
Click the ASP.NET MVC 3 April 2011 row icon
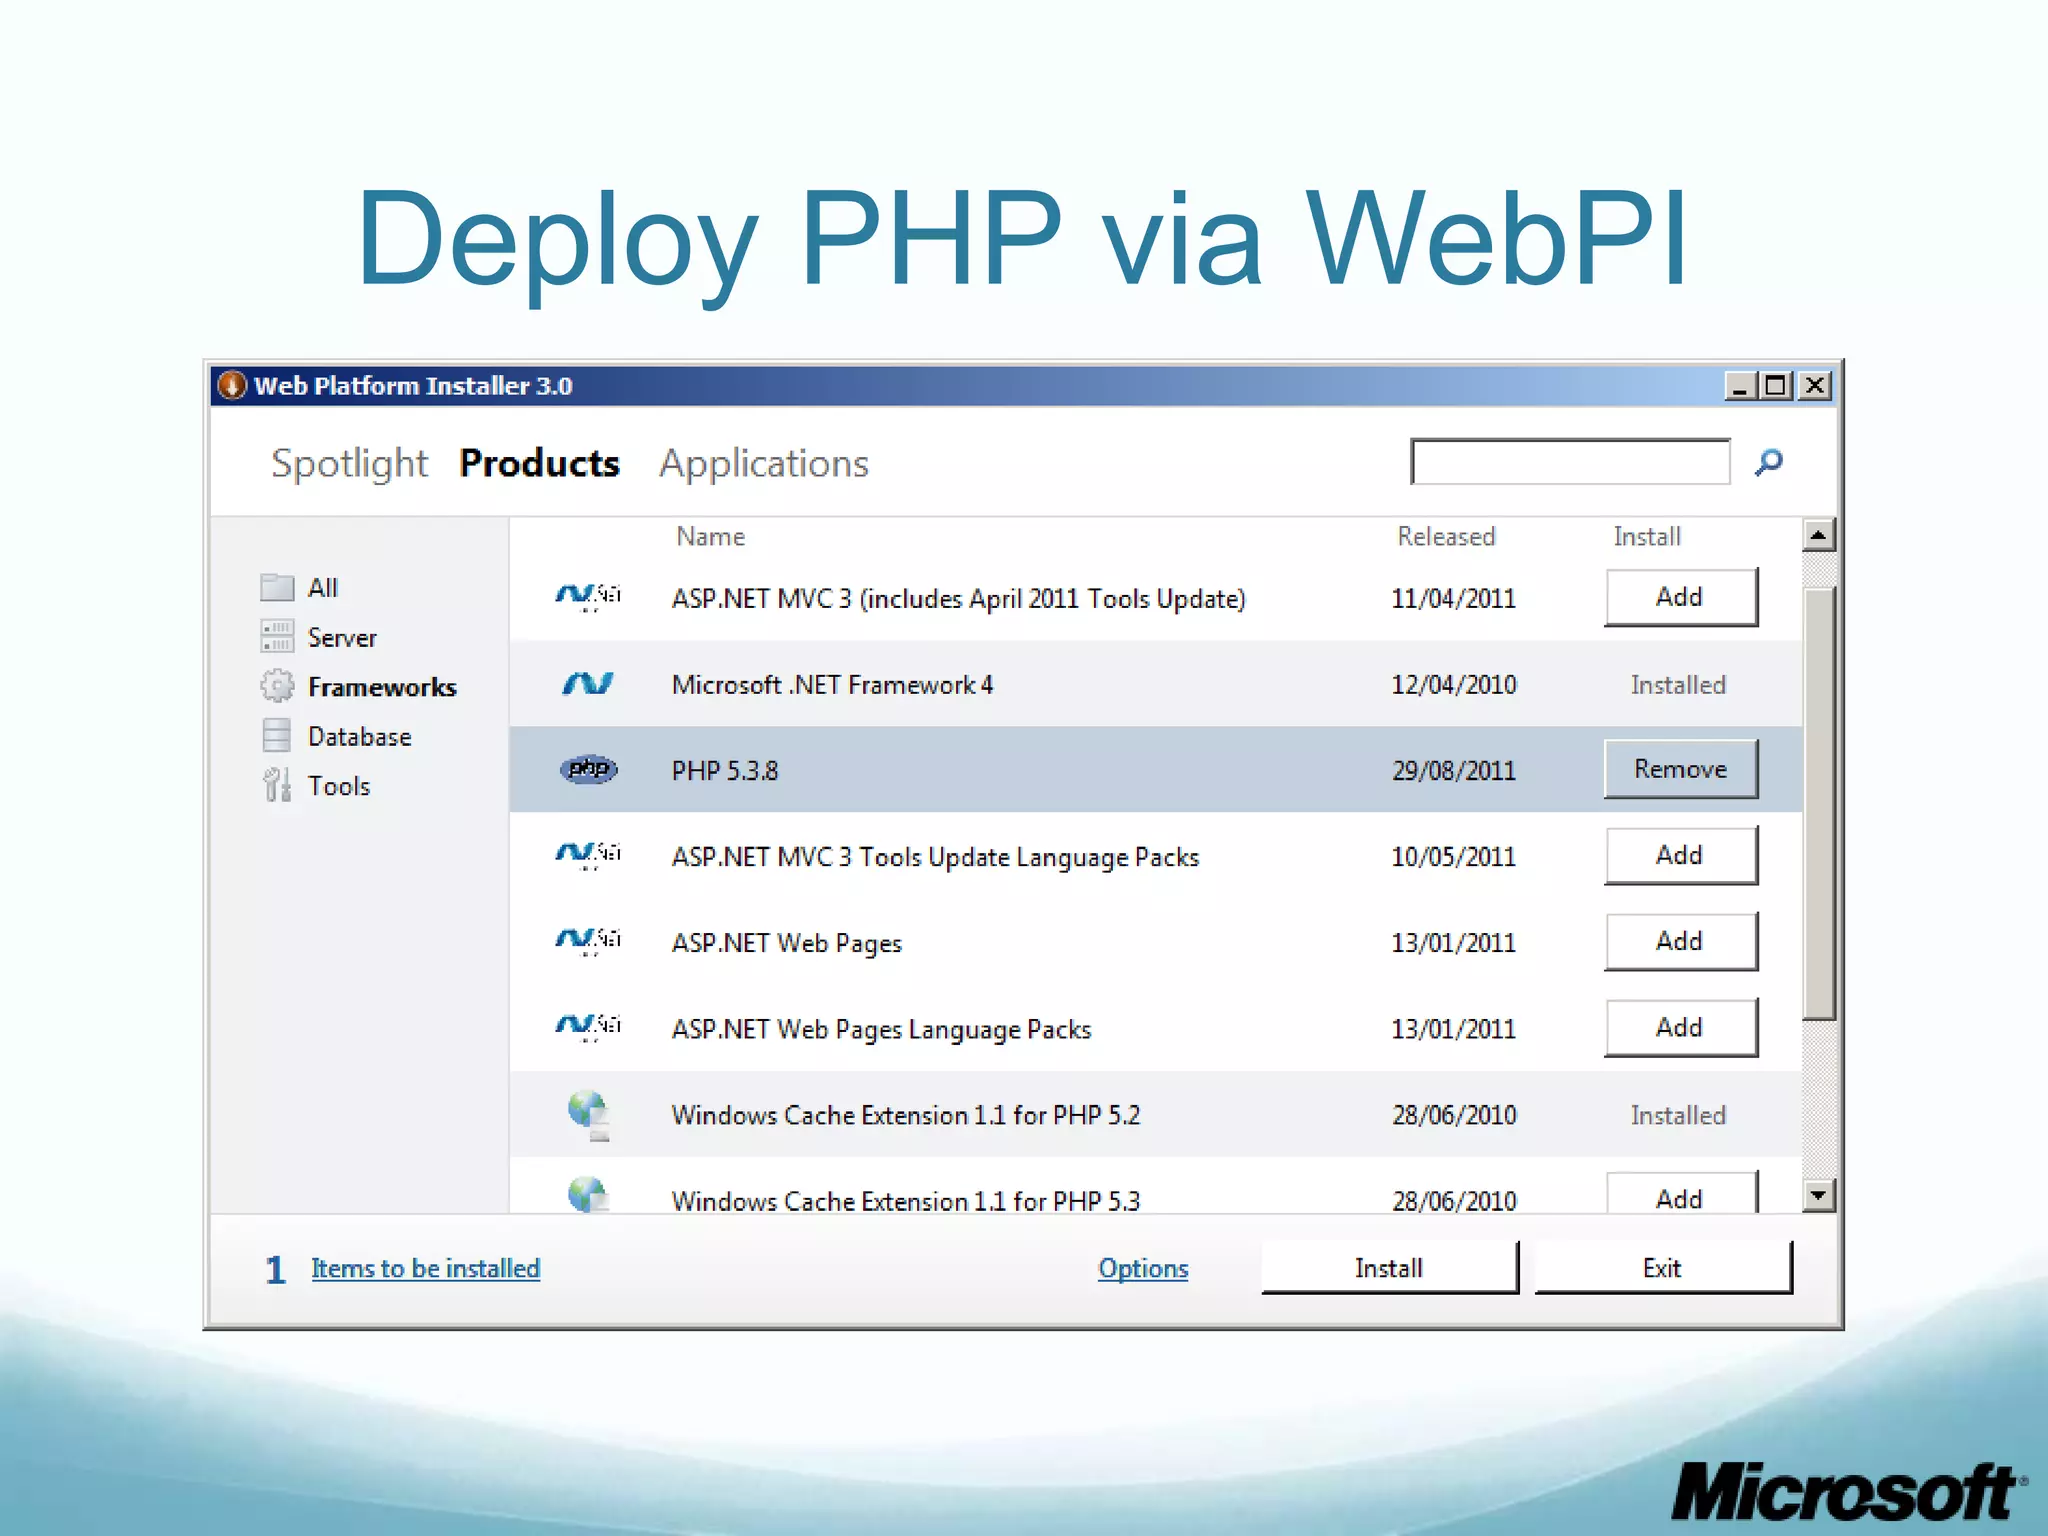click(588, 597)
